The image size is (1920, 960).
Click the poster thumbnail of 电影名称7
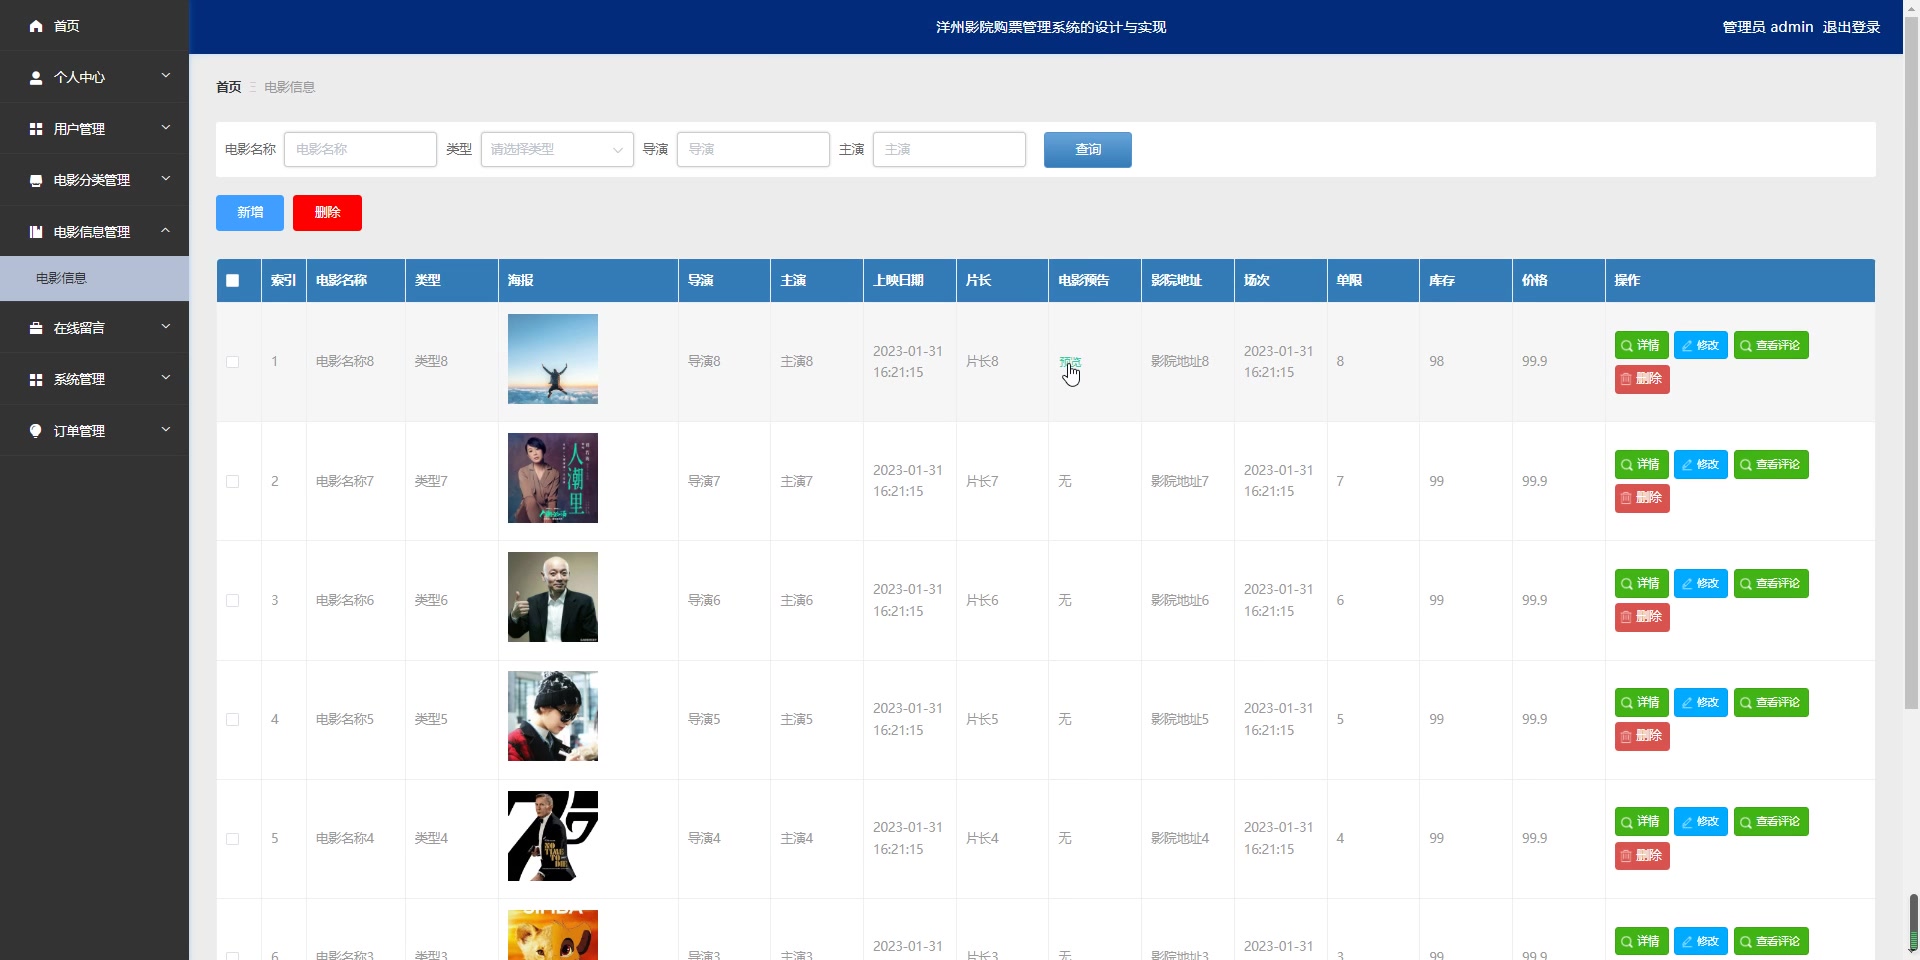pyautogui.click(x=552, y=477)
